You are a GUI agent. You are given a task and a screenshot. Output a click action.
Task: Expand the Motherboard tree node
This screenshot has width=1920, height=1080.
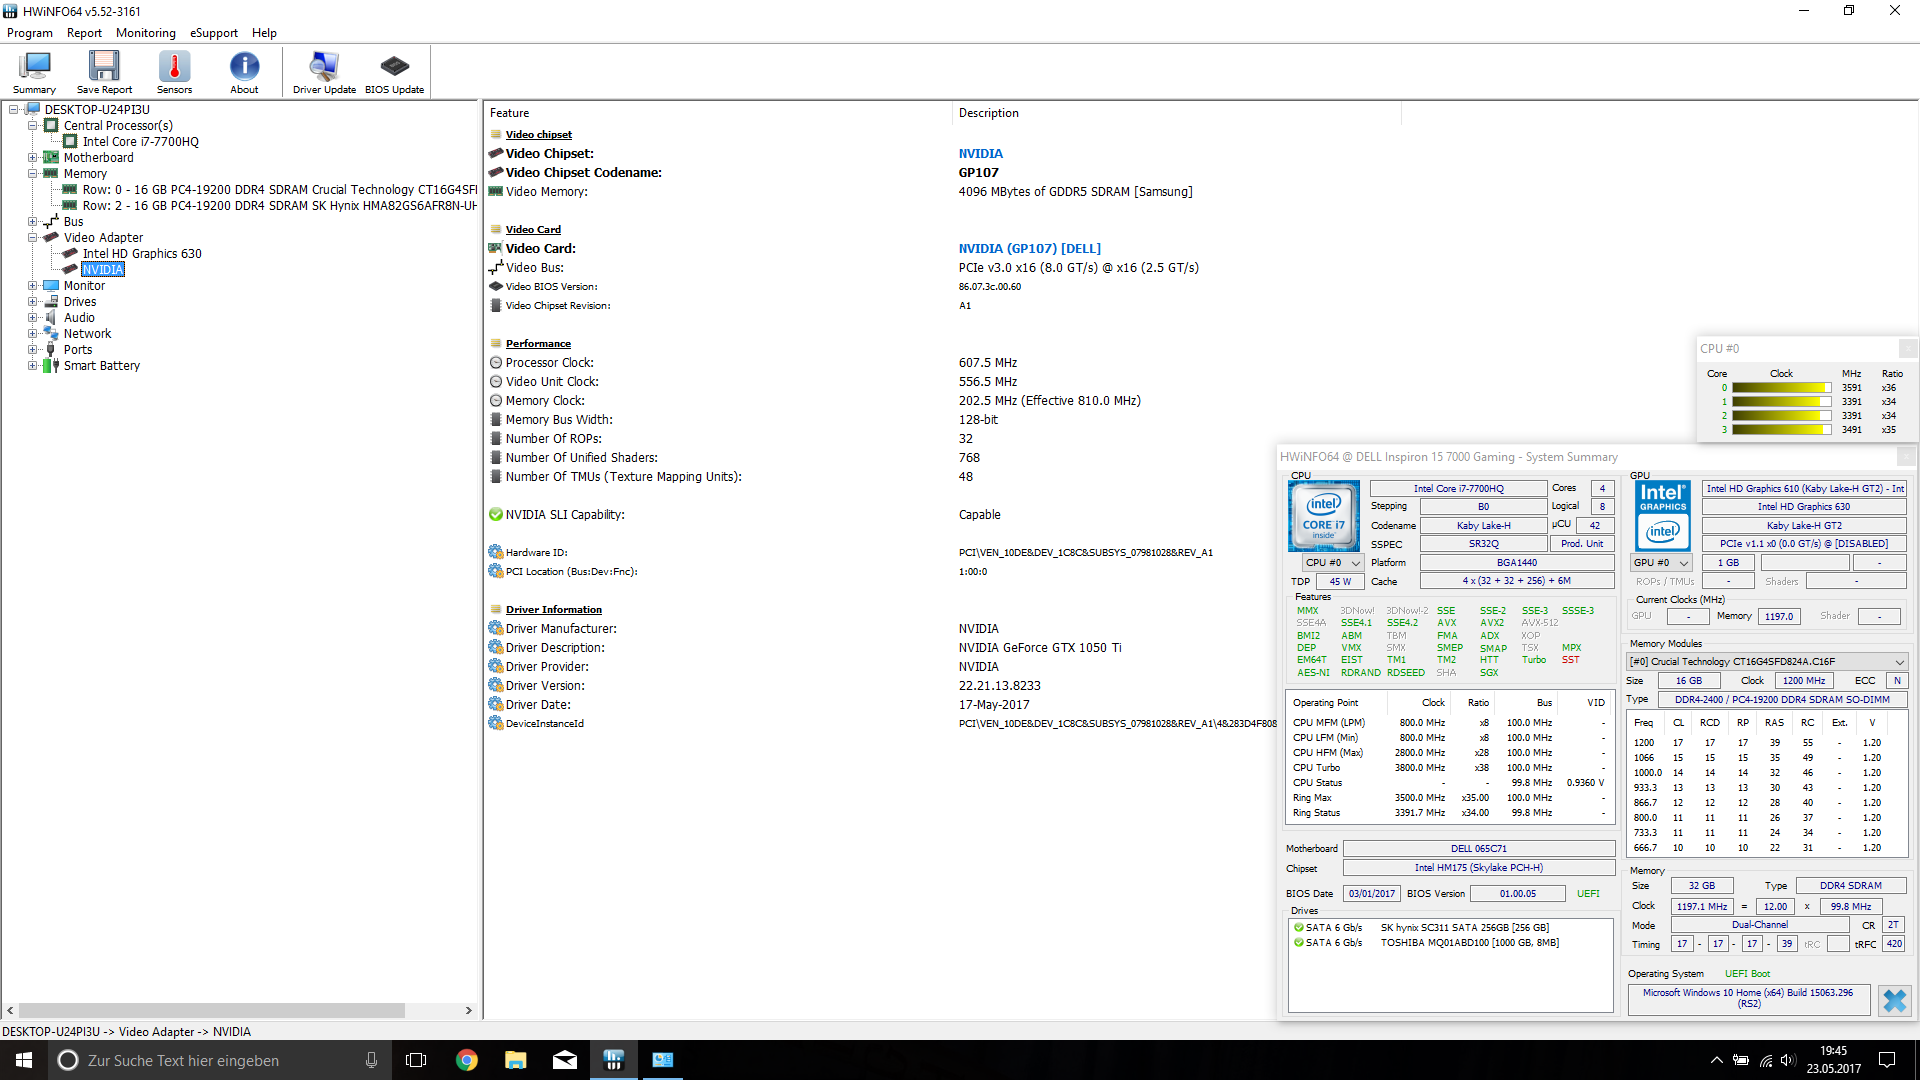tap(33, 158)
